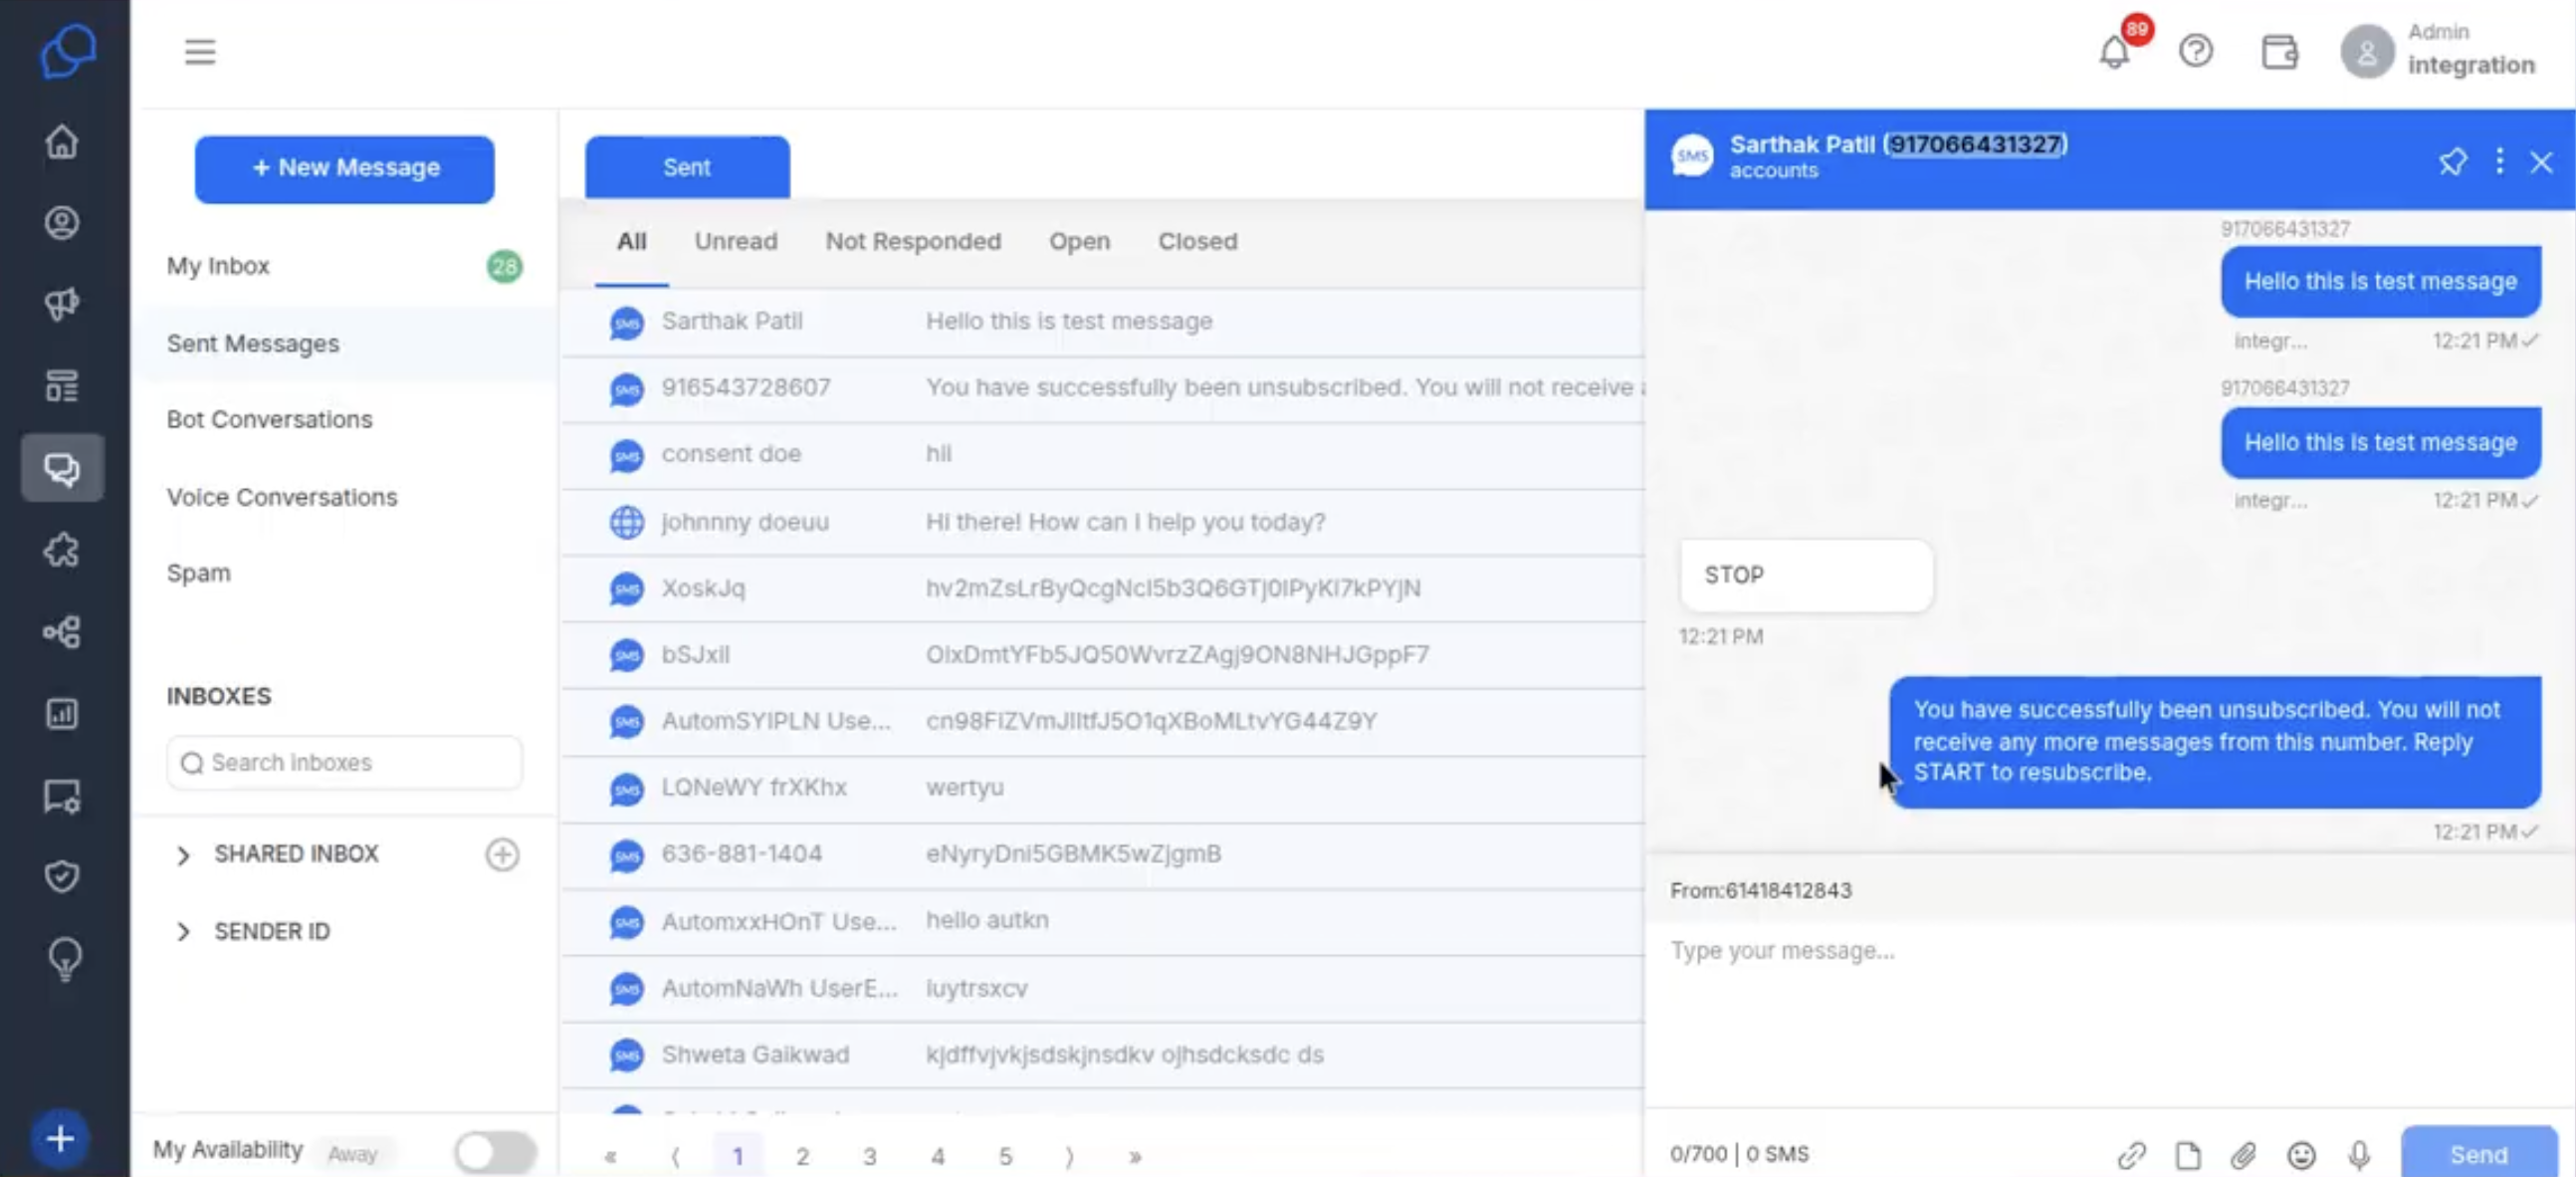Record voice with the microphone icon
Screen dimensions: 2576x1177
point(2359,1155)
